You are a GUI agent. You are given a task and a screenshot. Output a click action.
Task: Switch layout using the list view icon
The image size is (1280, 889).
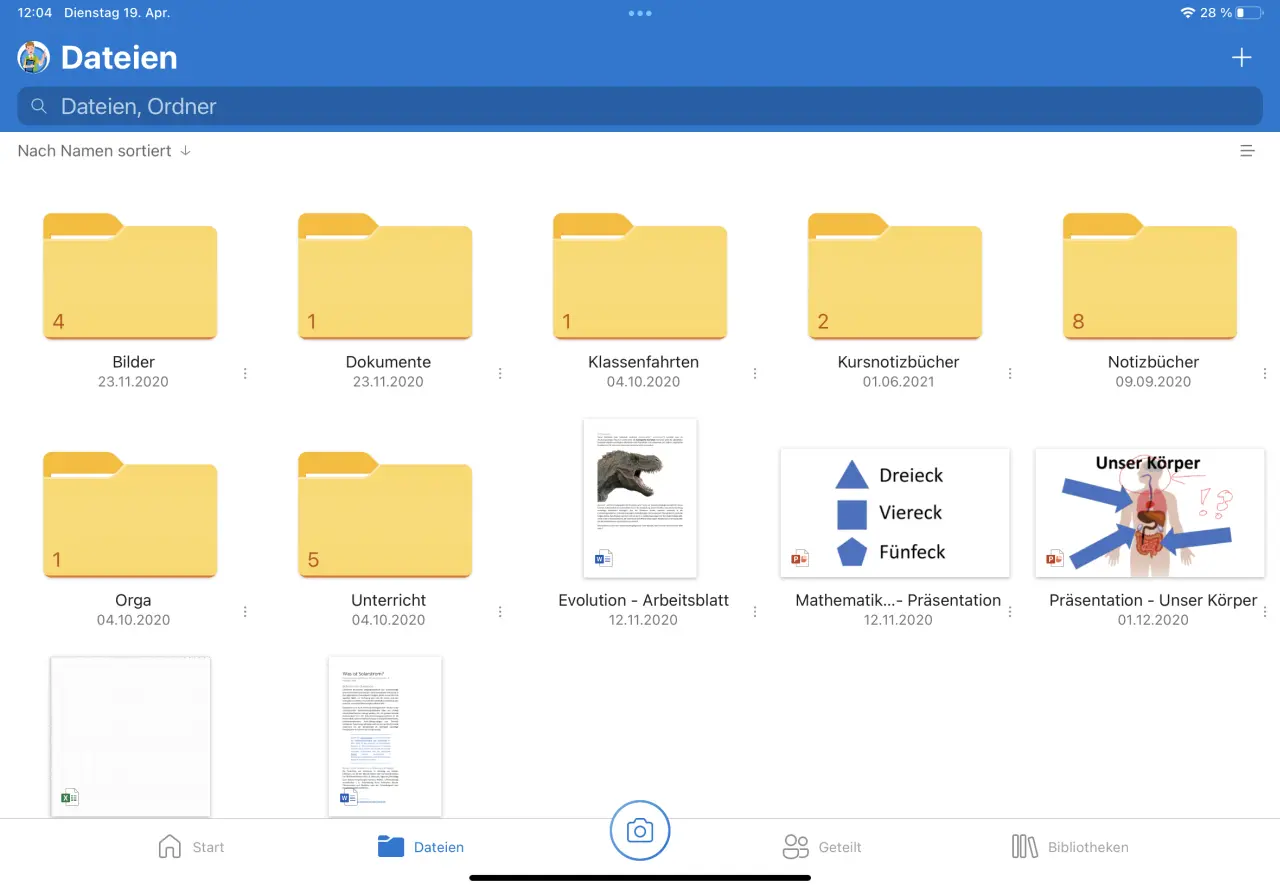[1247, 150]
